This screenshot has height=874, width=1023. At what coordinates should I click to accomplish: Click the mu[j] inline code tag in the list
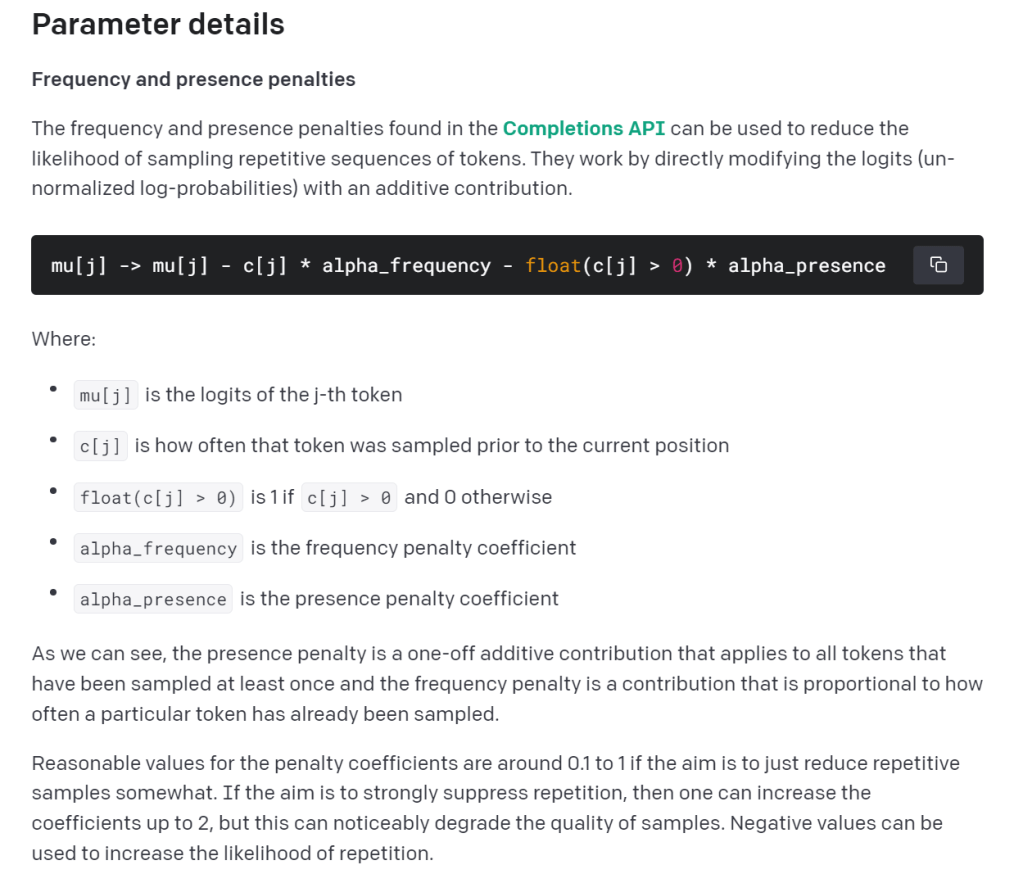coord(106,395)
